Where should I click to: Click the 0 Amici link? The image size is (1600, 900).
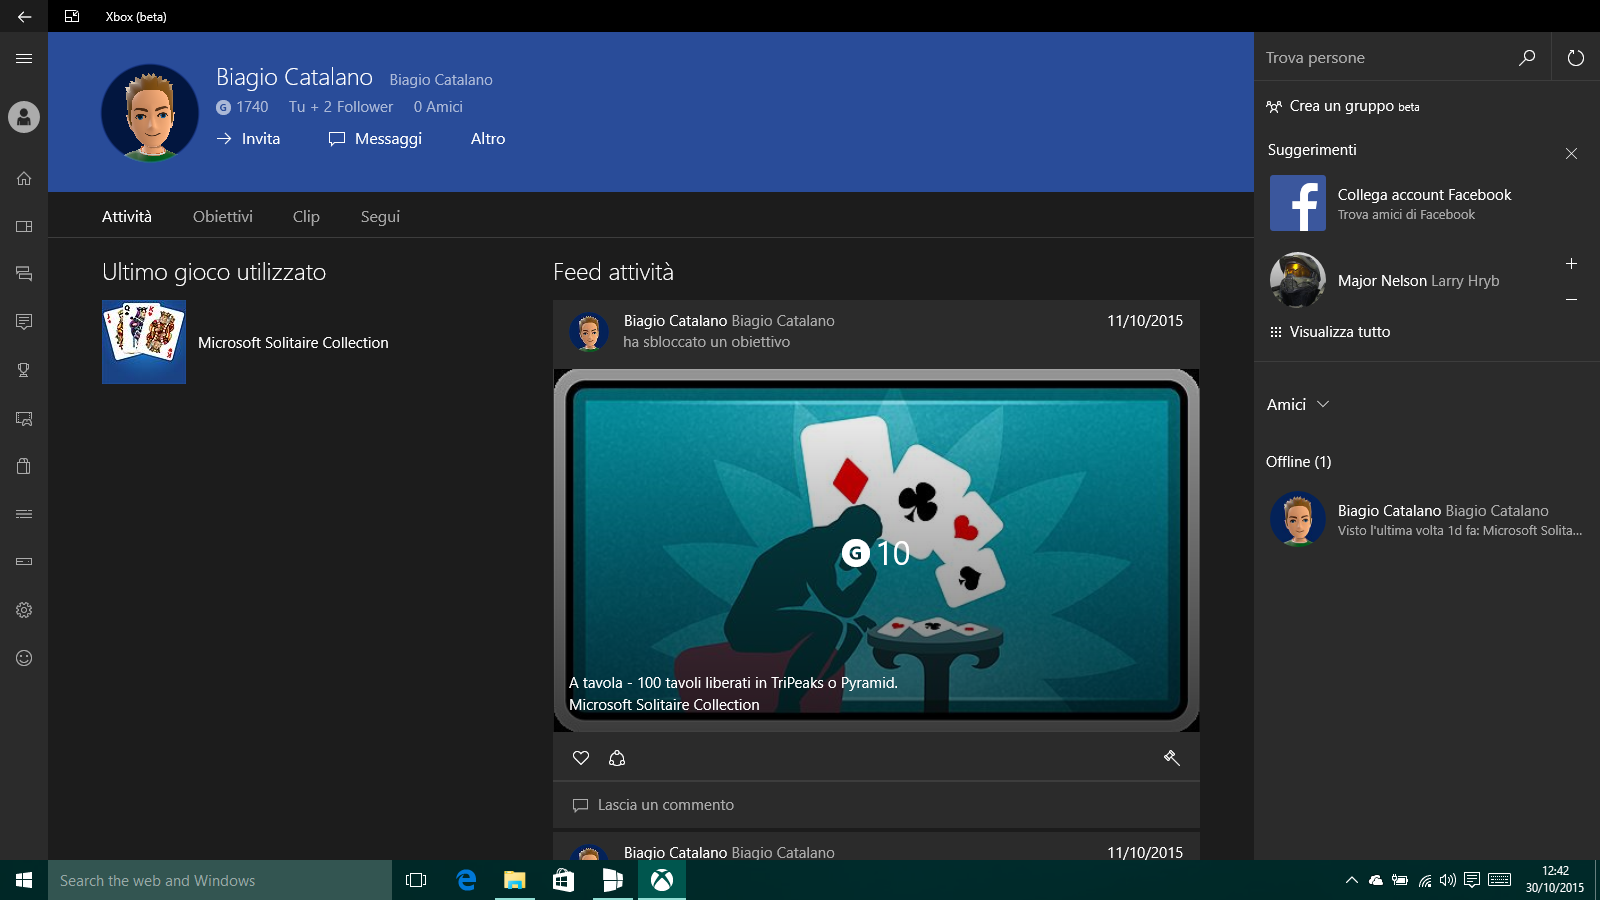(438, 107)
